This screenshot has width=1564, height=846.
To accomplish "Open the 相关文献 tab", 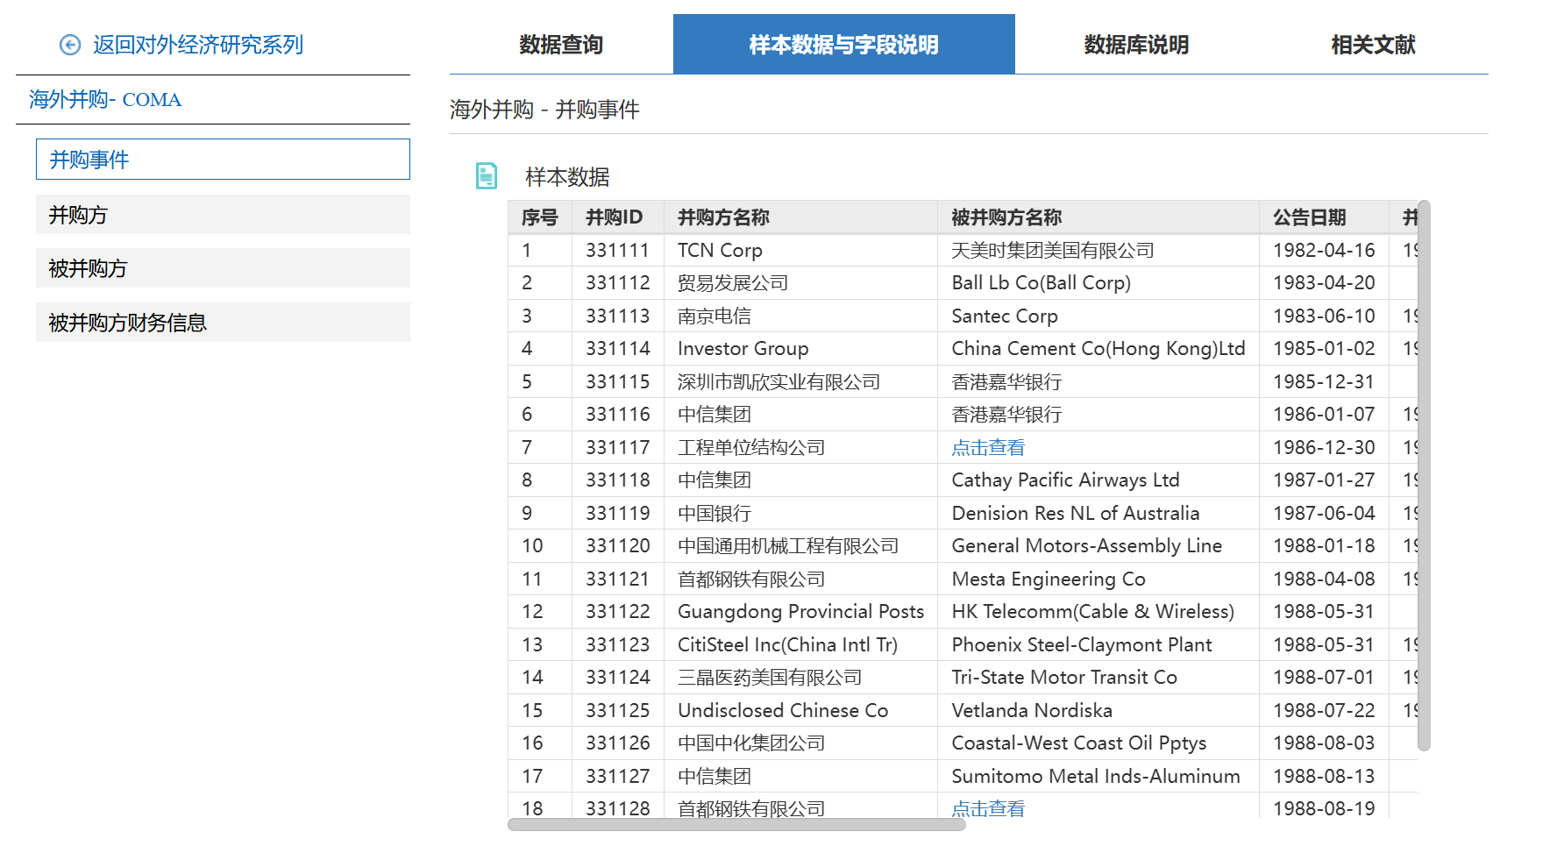I will 1372,45.
